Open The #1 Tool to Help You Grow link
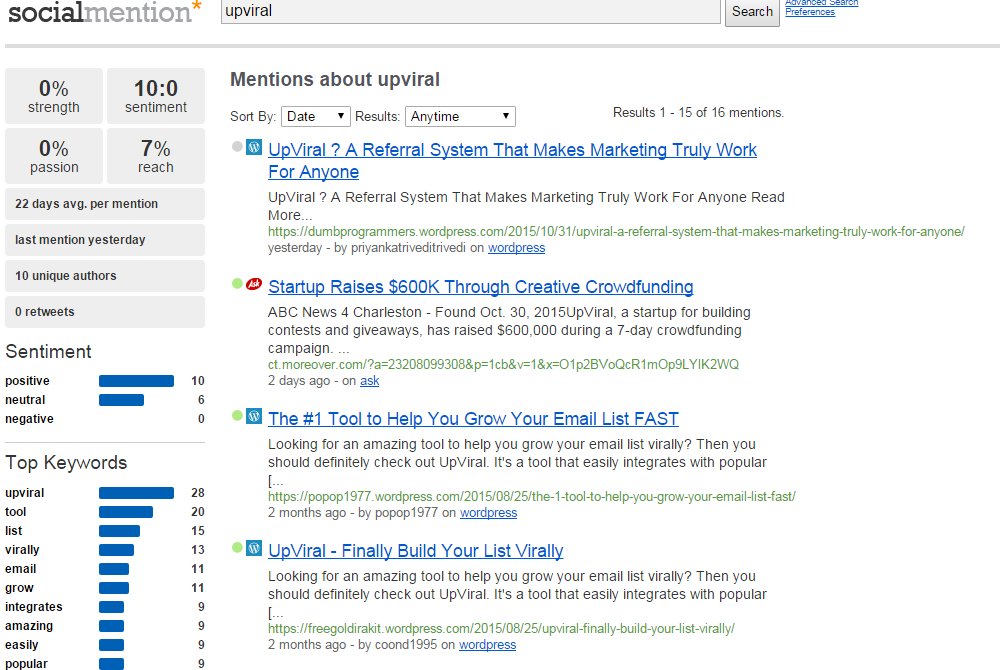Viewport: 1000px width, 670px height. (473, 419)
